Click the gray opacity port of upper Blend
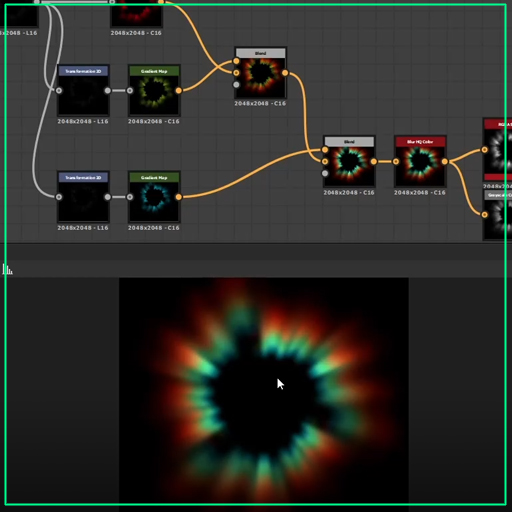 click(236, 85)
